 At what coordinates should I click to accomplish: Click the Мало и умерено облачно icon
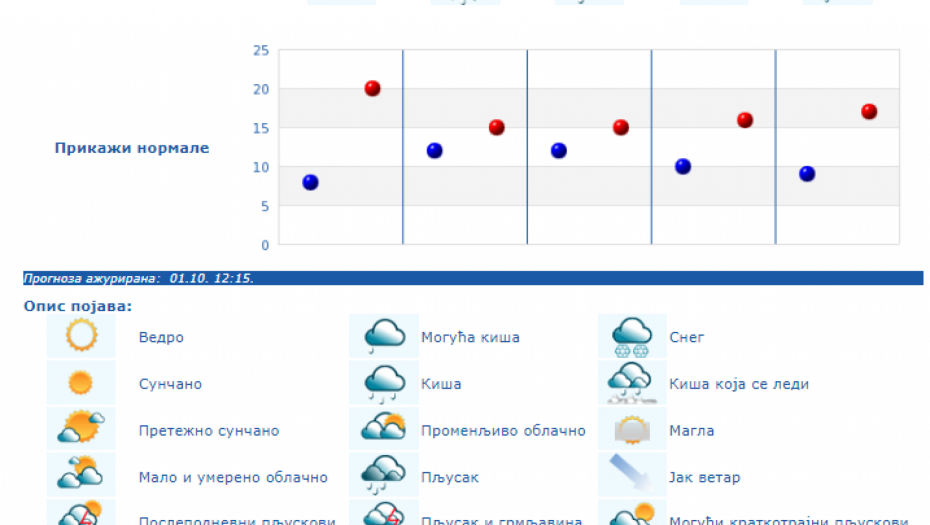[x=81, y=476]
